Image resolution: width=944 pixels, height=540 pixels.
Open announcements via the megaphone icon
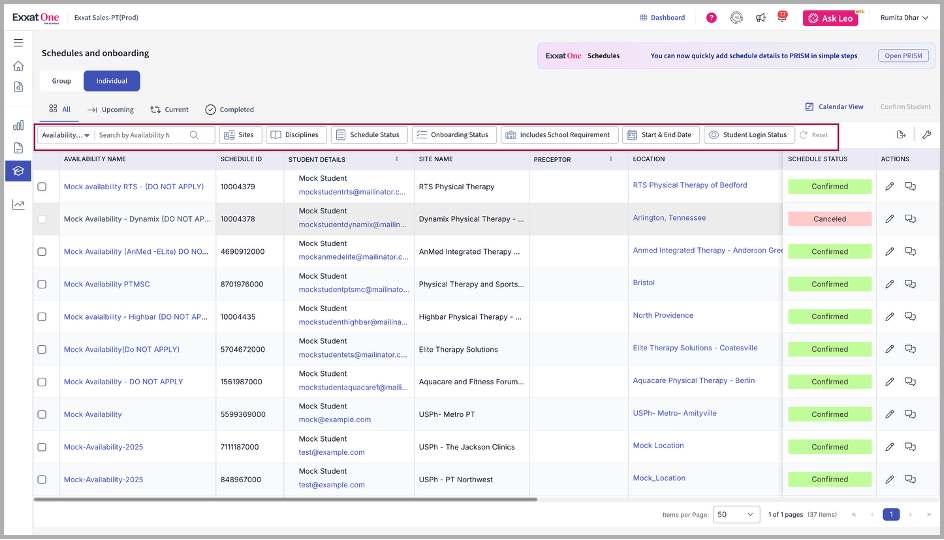point(761,18)
